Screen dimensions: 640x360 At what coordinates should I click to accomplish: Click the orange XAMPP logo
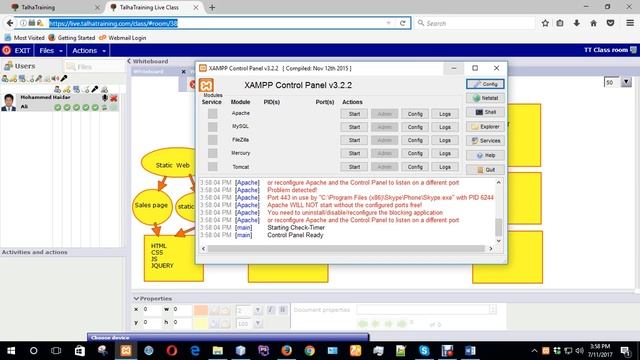[x=206, y=85]
